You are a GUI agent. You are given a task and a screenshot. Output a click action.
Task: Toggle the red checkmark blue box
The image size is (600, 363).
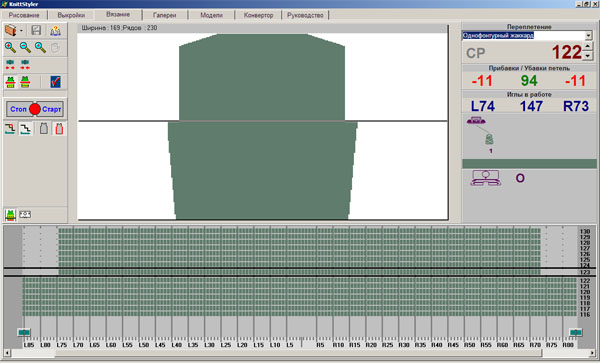pyautogui.click(x=55, y=82)
